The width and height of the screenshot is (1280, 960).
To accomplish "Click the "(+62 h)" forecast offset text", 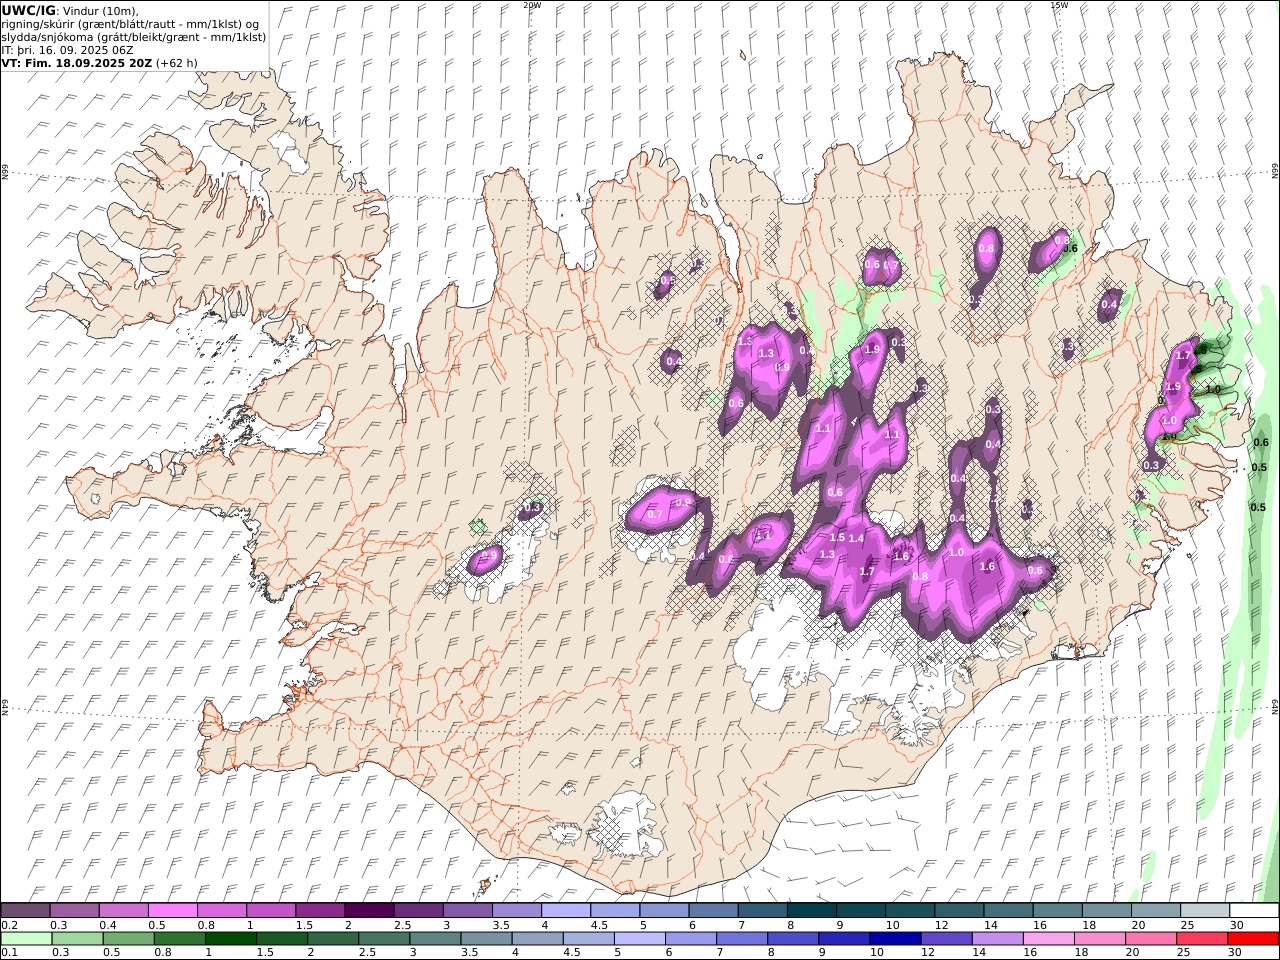I will (177, 63).
